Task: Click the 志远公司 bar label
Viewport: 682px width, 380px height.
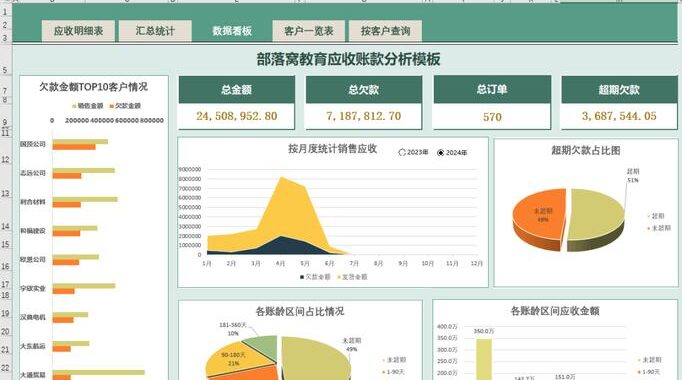Action: point(33,173)
